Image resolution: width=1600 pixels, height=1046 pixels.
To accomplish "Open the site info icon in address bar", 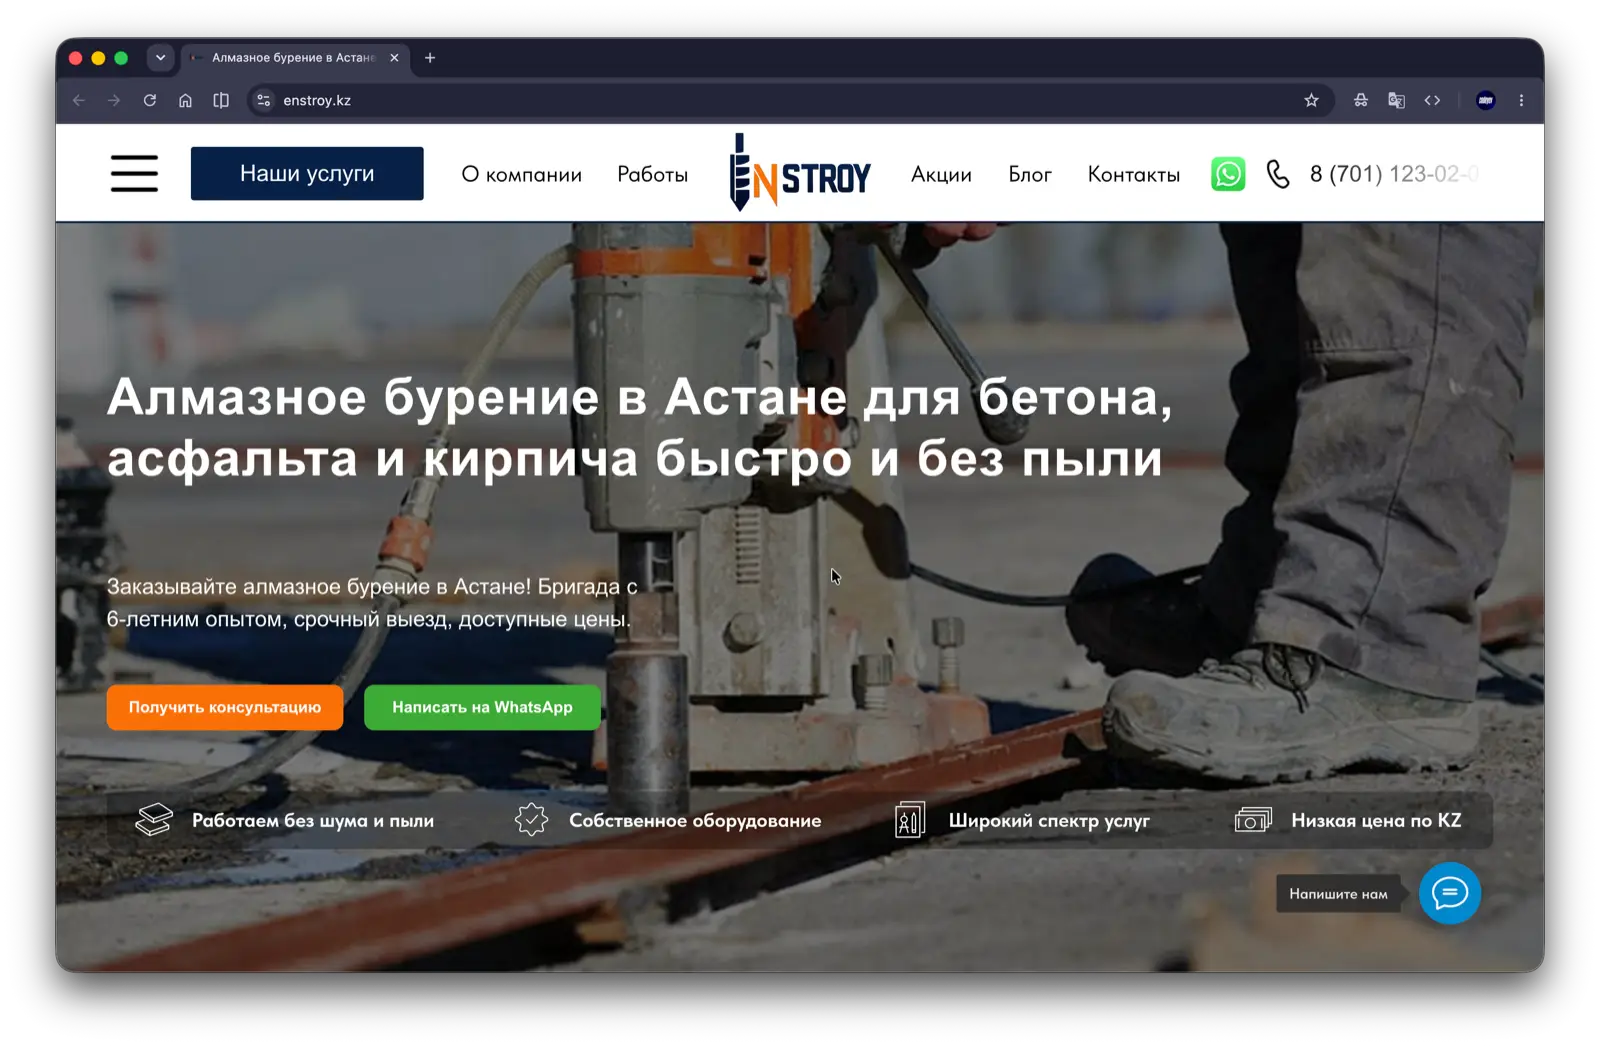I will click(x=264, y=100).
